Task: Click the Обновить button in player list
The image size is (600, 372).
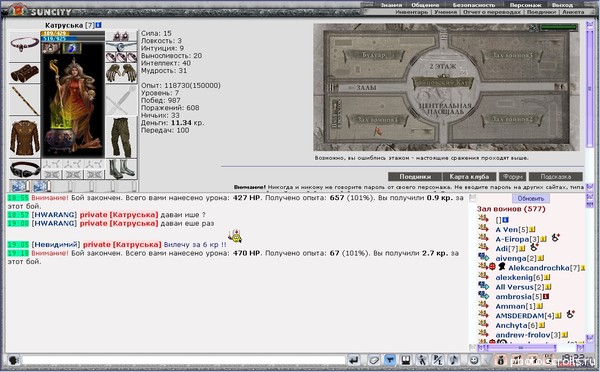Action: click(530, 199)
